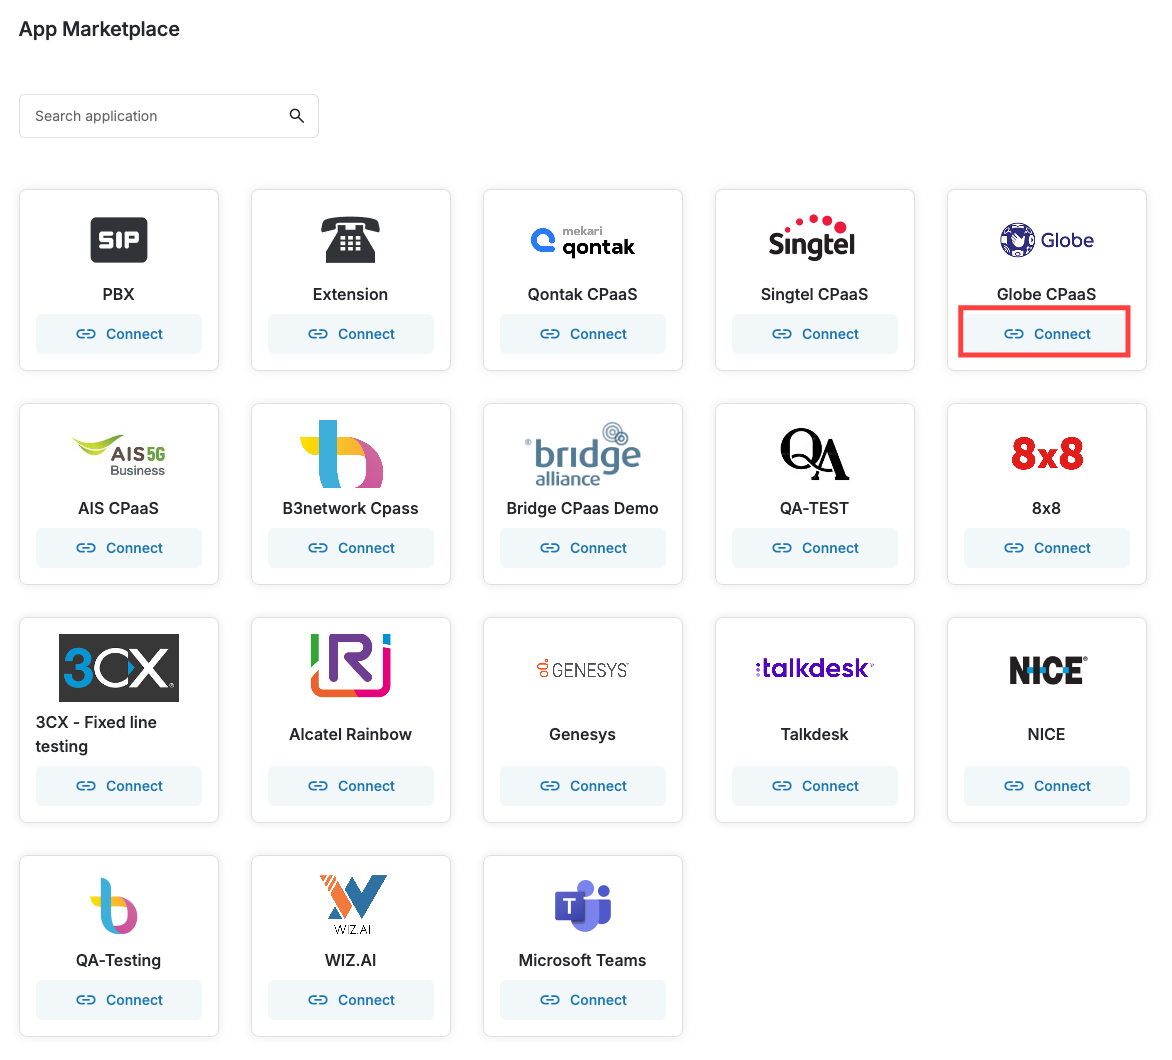Connect AIS CPaaS

(119, 548)
